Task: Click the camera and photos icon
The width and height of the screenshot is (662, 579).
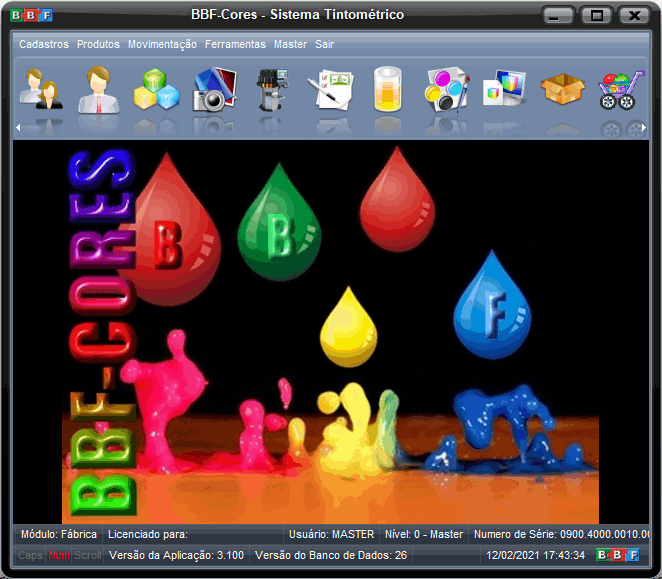Action: [214, 90]
